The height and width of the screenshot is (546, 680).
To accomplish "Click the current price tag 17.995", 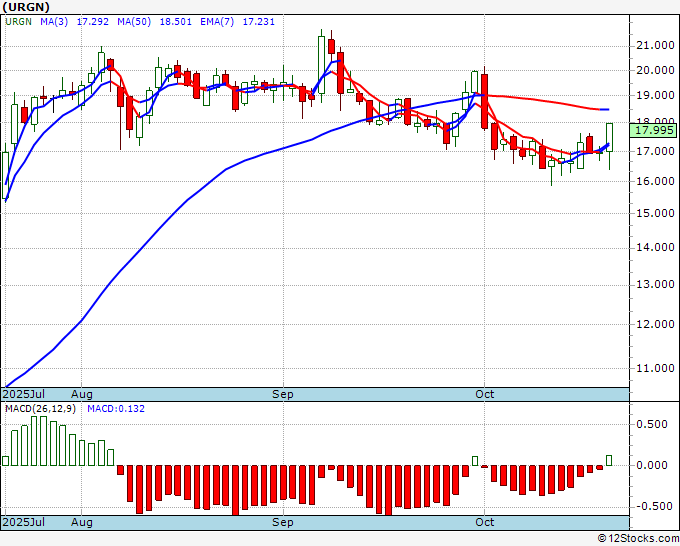I will (x=653, y=130).
